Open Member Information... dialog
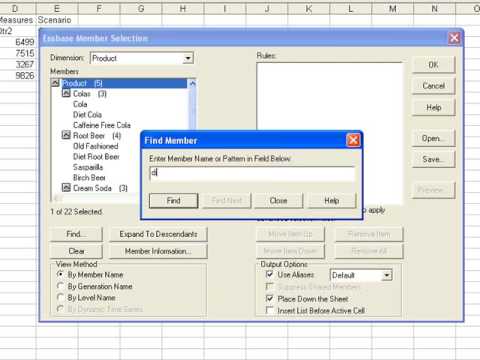This screenshot has height=360, width=480. tap(158, 251)
